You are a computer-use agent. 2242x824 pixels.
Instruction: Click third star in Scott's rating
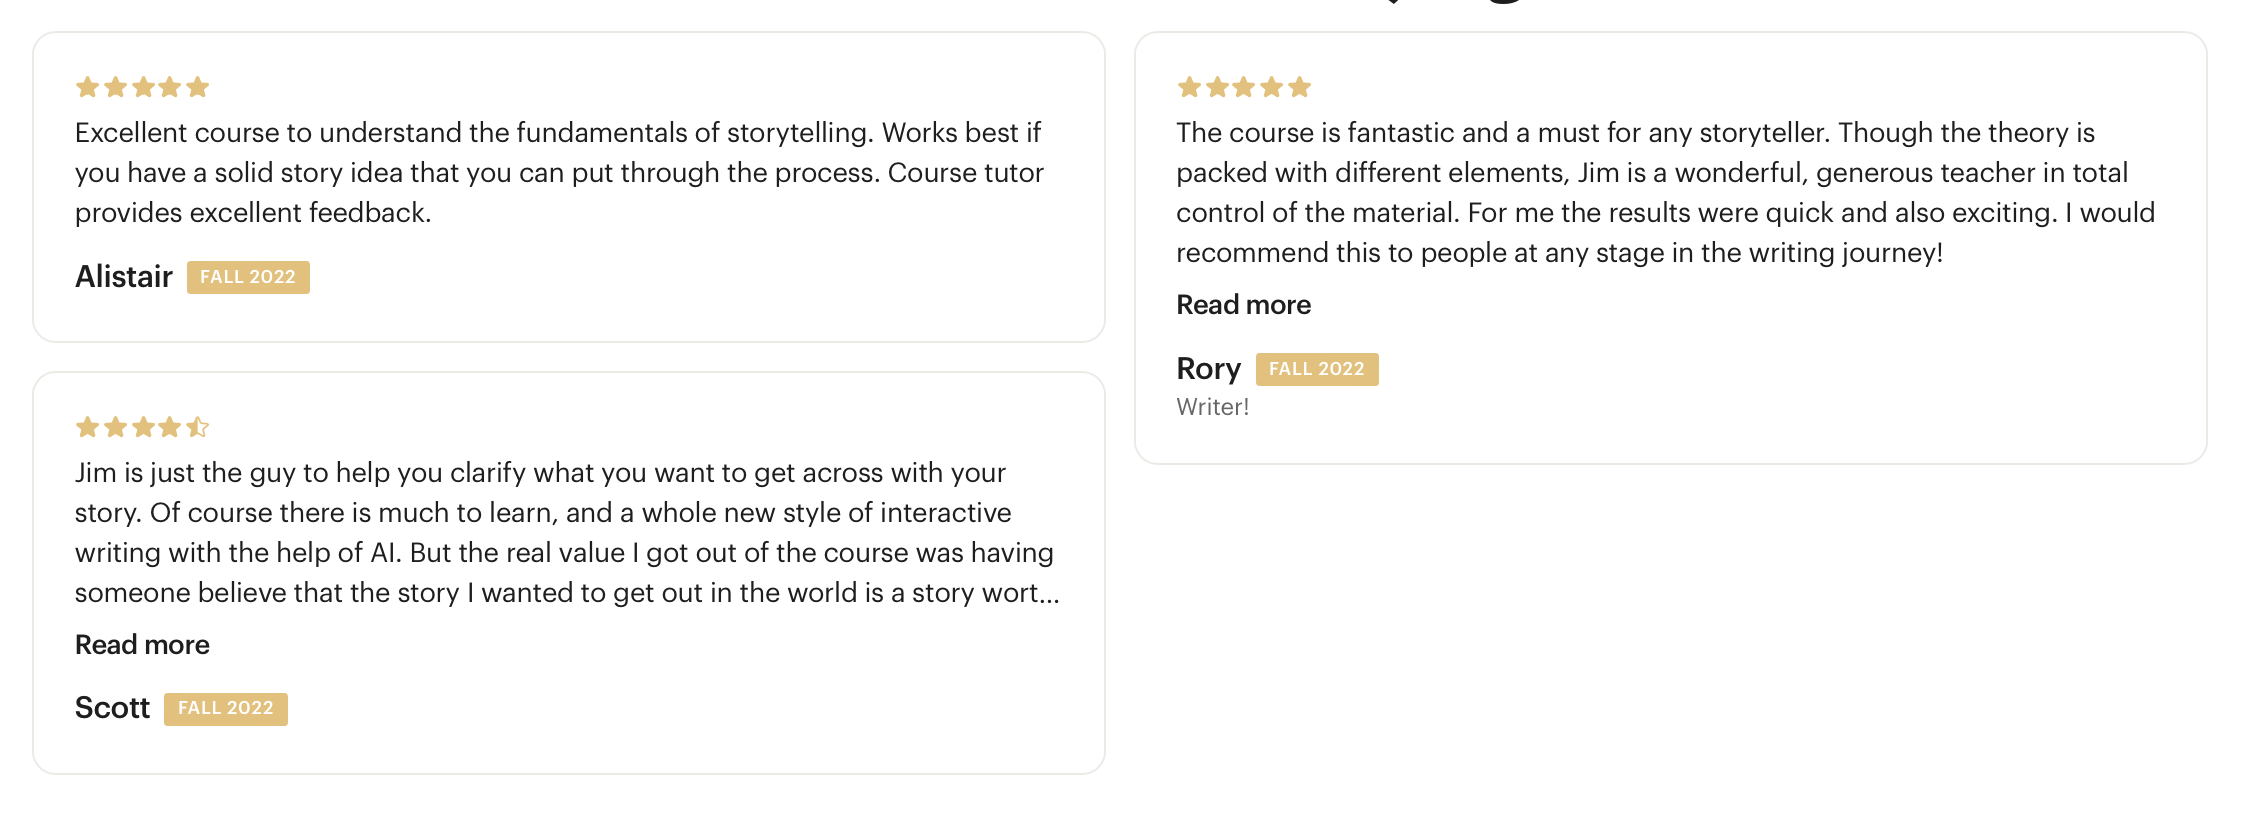point(143,427)
